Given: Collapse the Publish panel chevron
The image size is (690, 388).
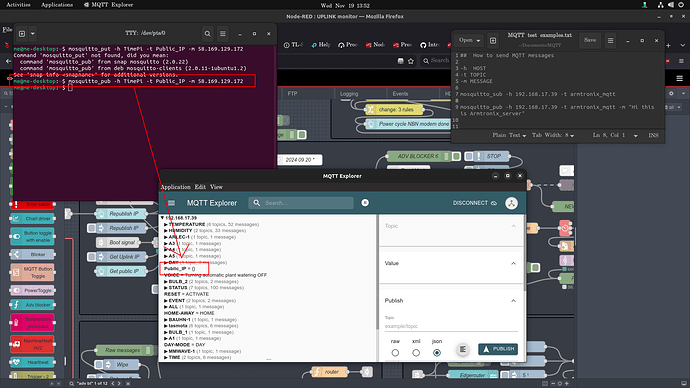Looking at the screenshot, I should [513, 301].
